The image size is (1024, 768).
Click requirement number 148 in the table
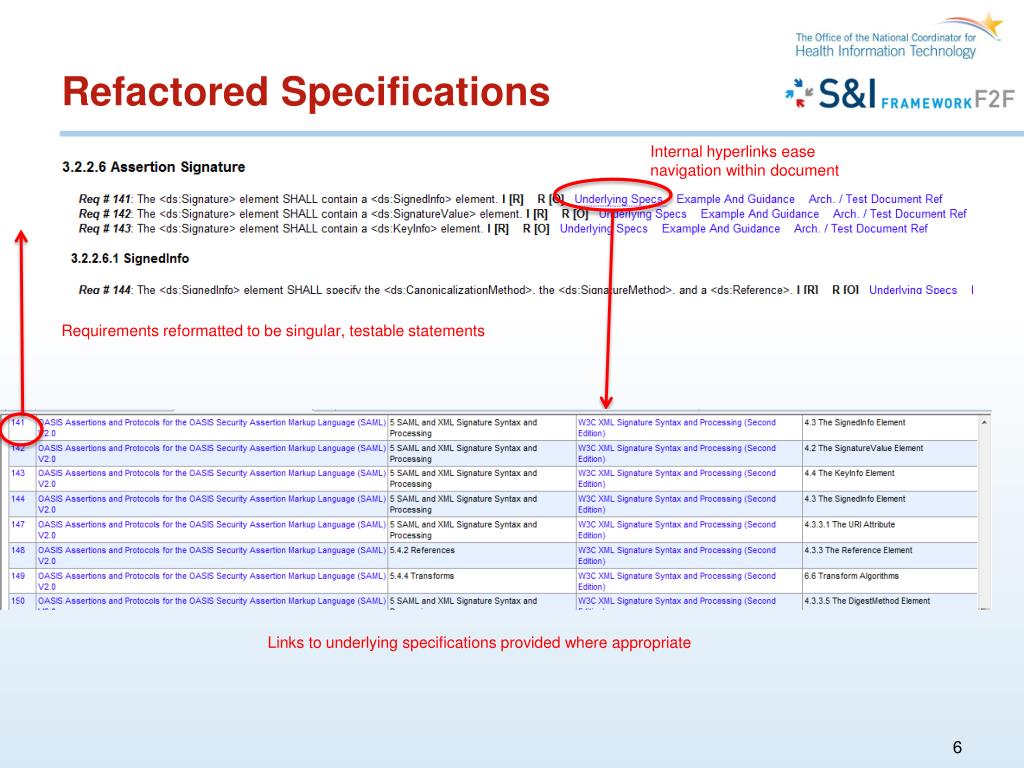[x=18, y=550]
